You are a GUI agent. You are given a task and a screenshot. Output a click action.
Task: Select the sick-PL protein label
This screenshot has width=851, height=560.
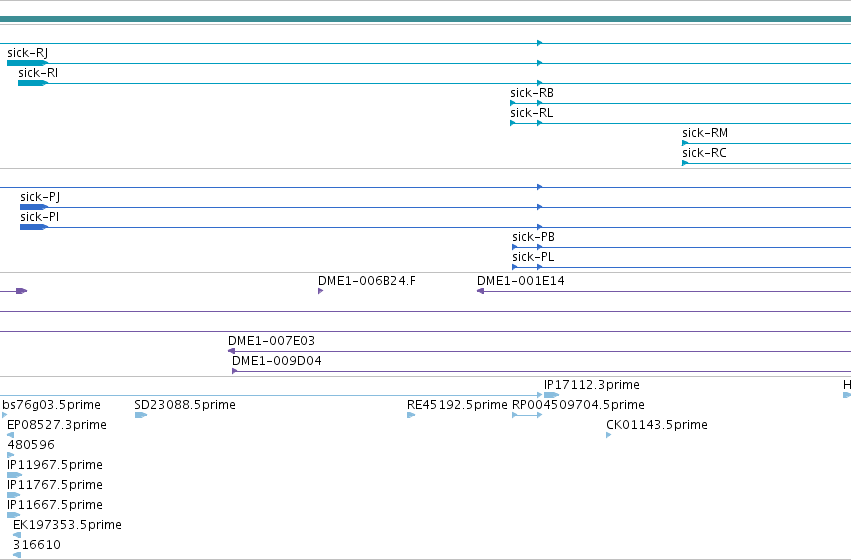534,257
